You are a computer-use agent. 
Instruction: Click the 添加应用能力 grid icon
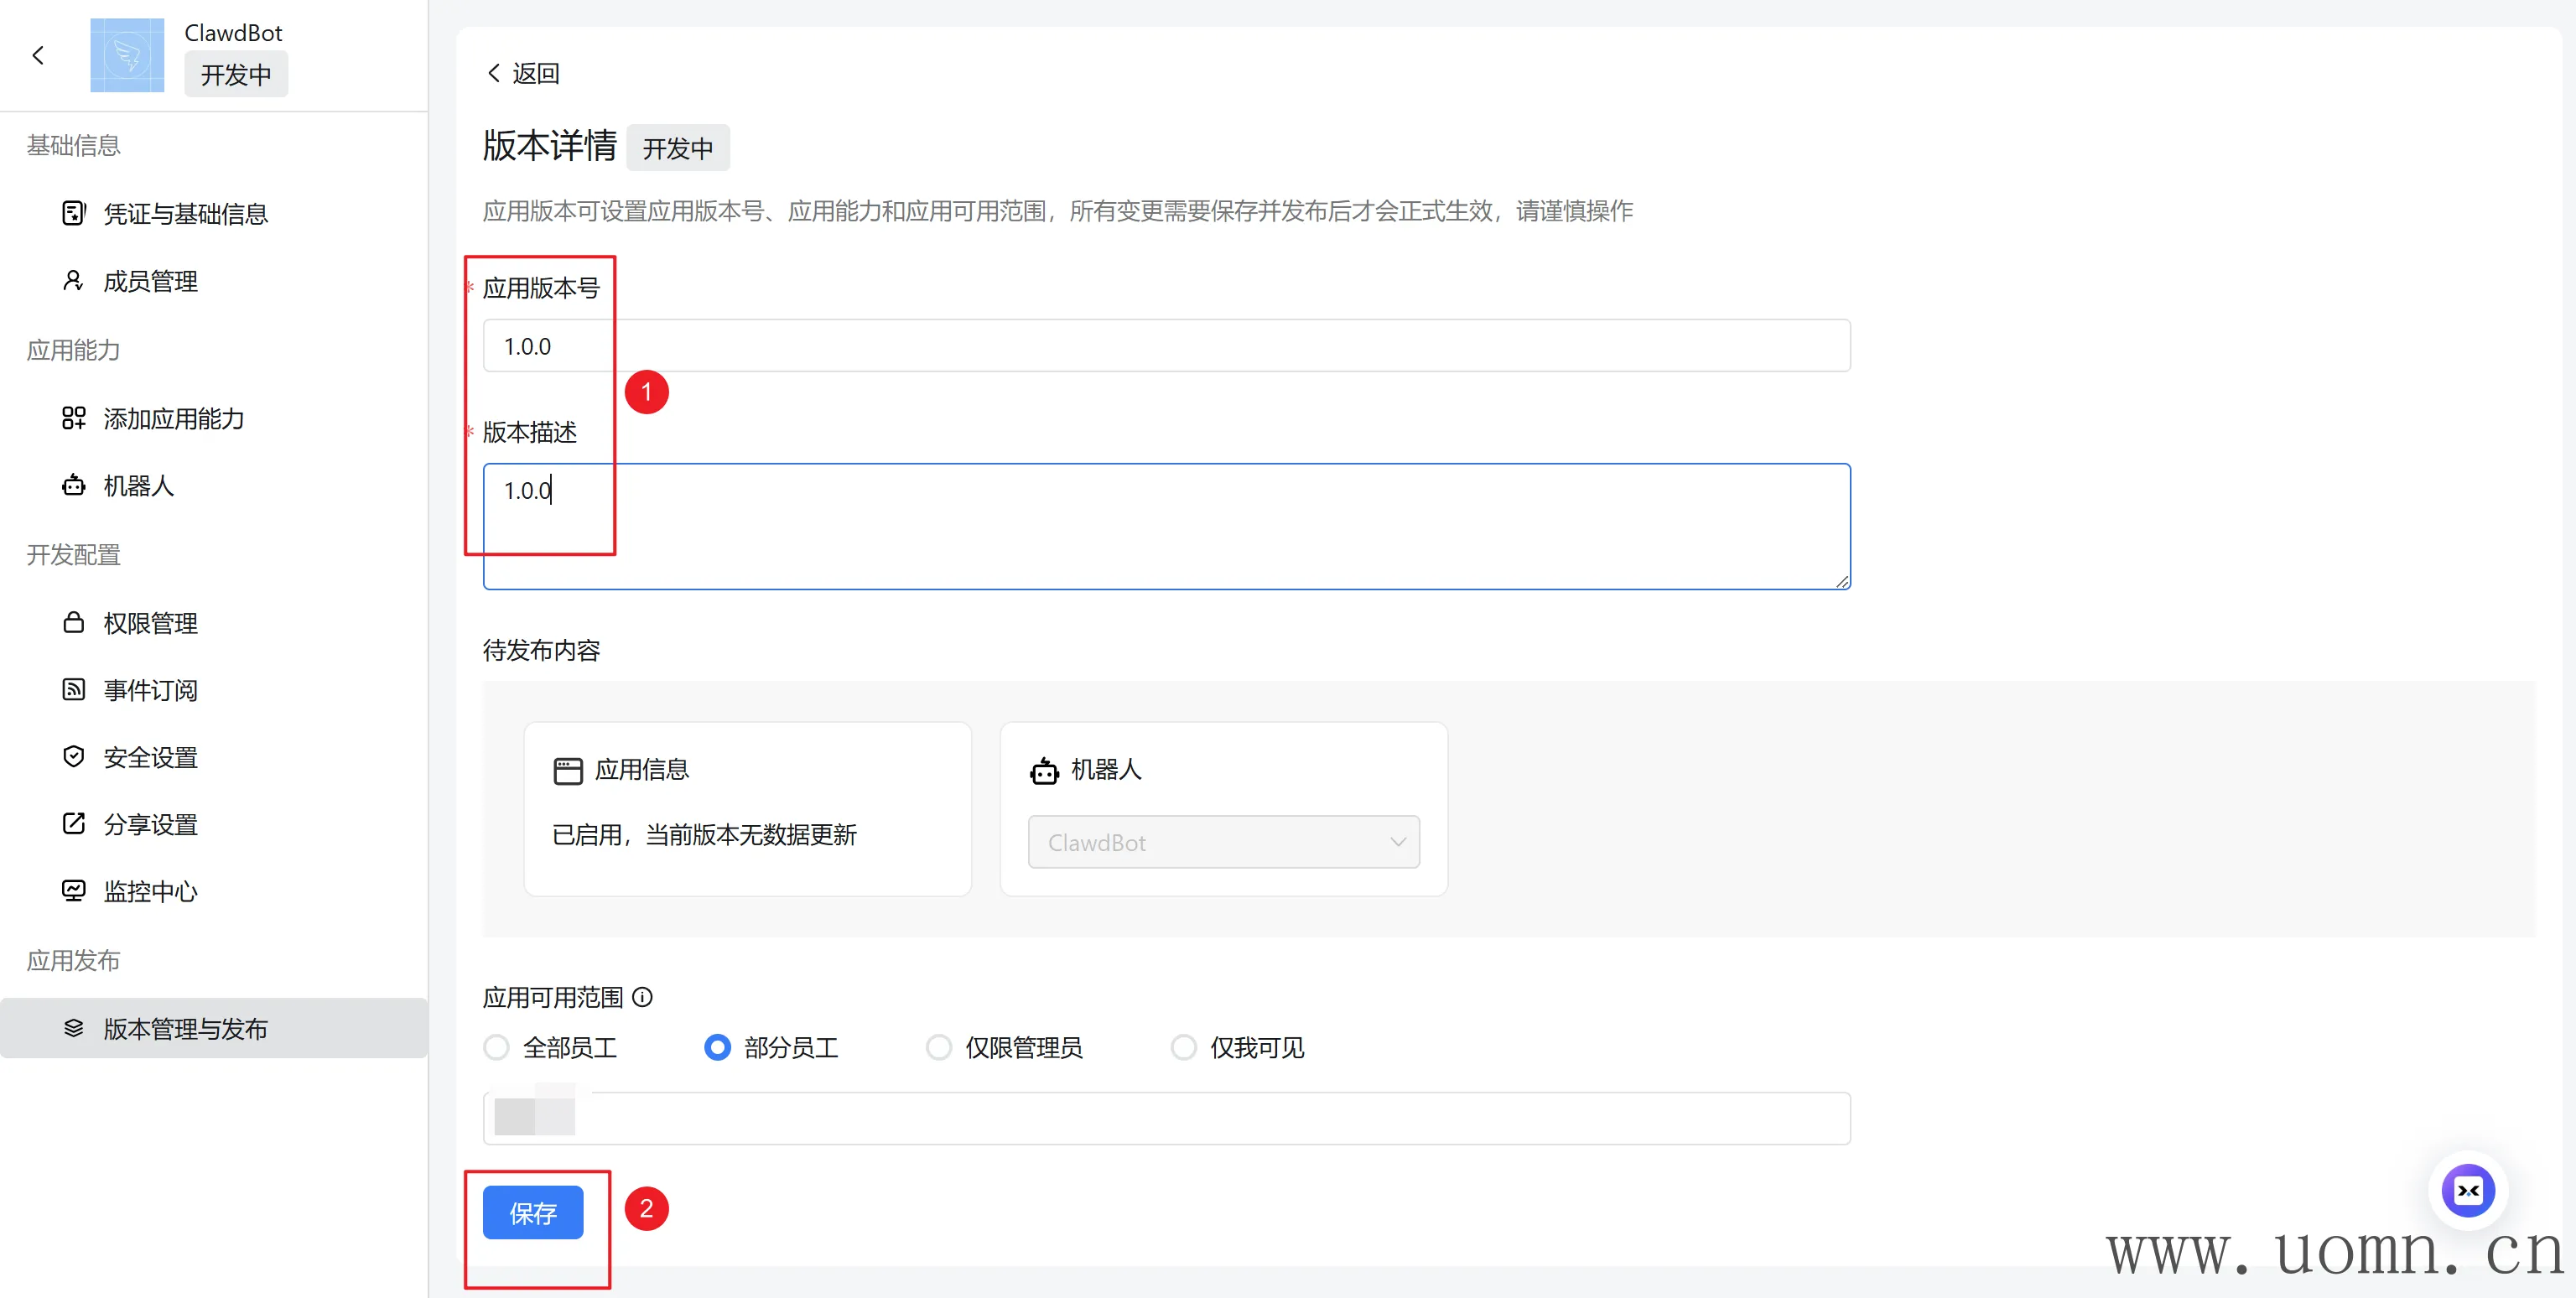(x=73, y=418)
